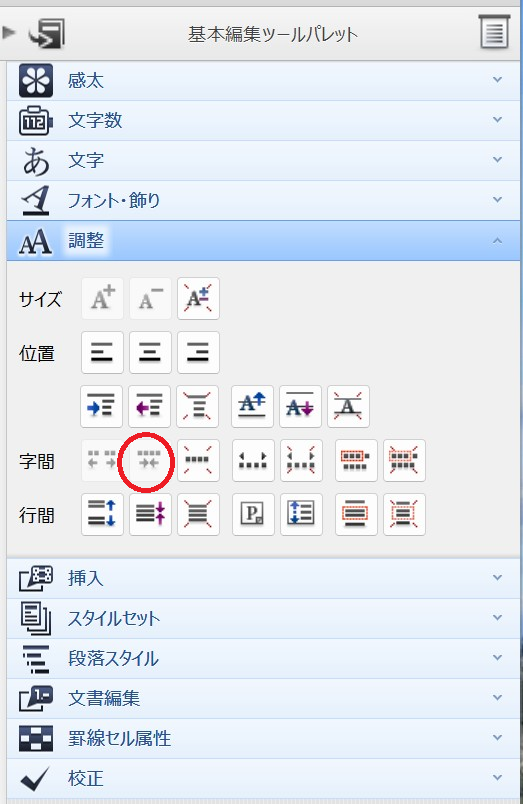The width and height of the screenshot is (523, 804).
Task: Click the small triangle arrow at top left
Action: [x=8, y=33]
